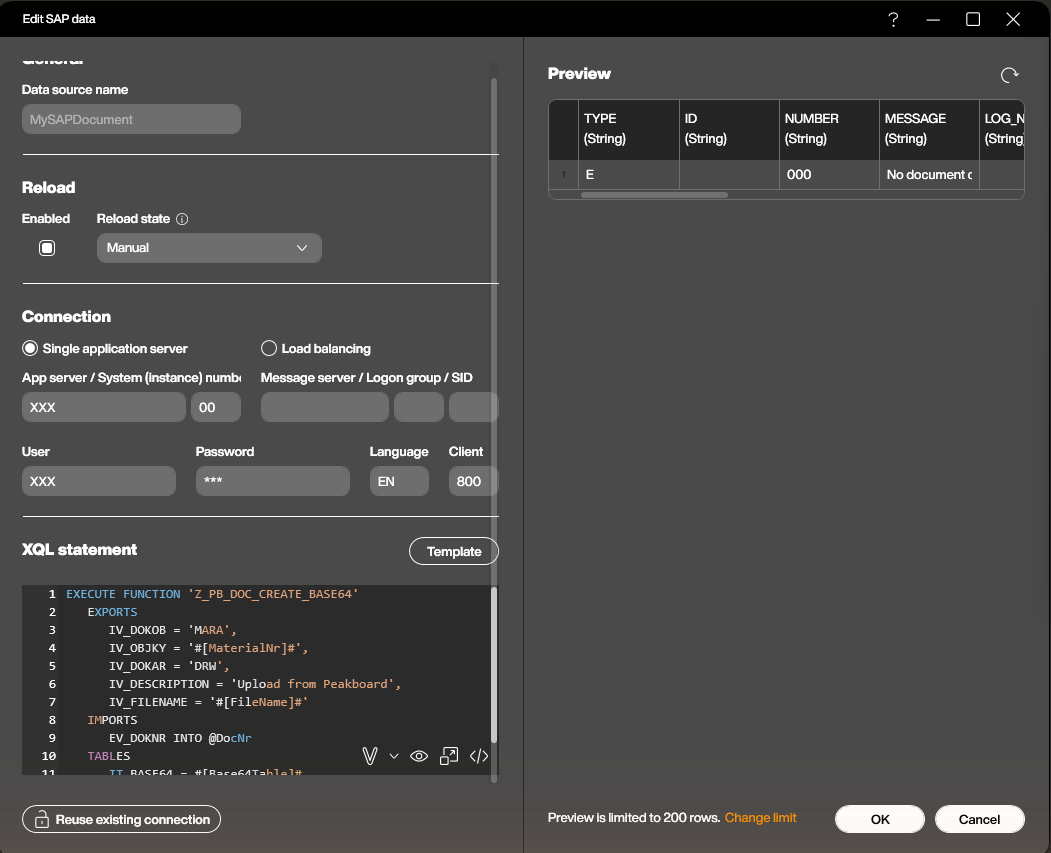This screenshot has height=853, width=1051.
Task: Click the User input field
Action: 99,481
